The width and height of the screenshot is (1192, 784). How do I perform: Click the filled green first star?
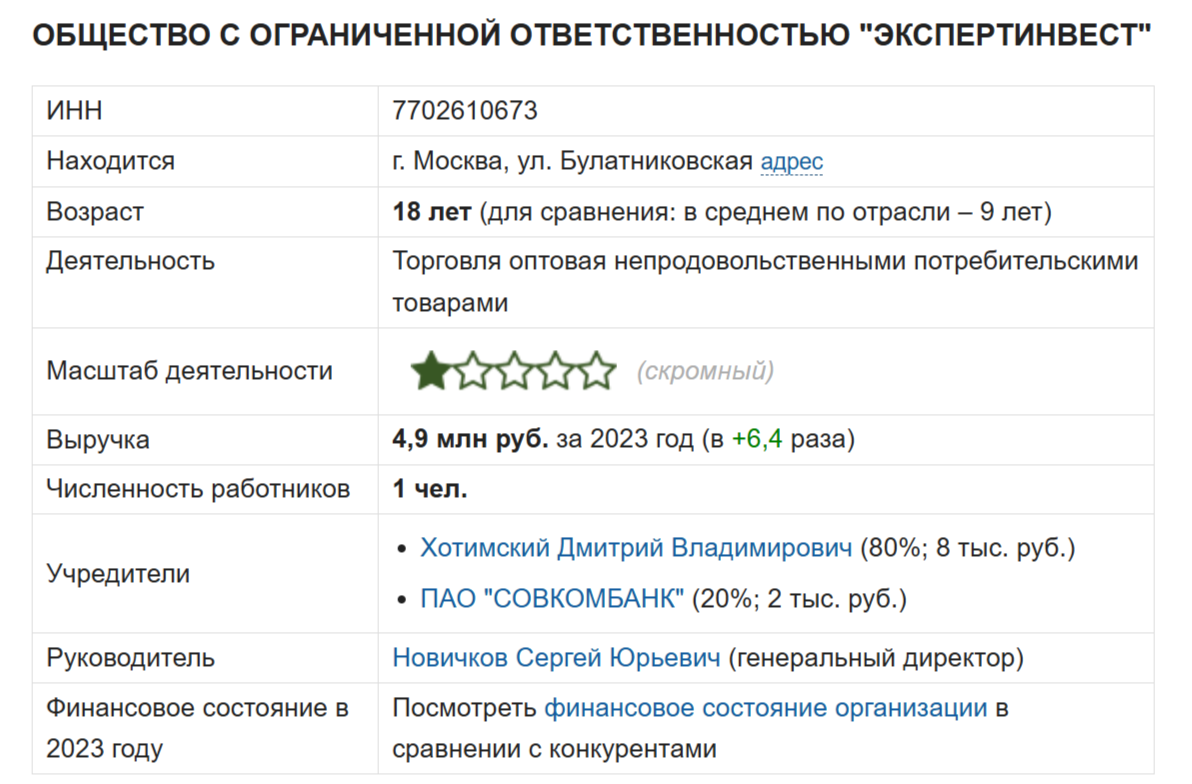(431, 371)
